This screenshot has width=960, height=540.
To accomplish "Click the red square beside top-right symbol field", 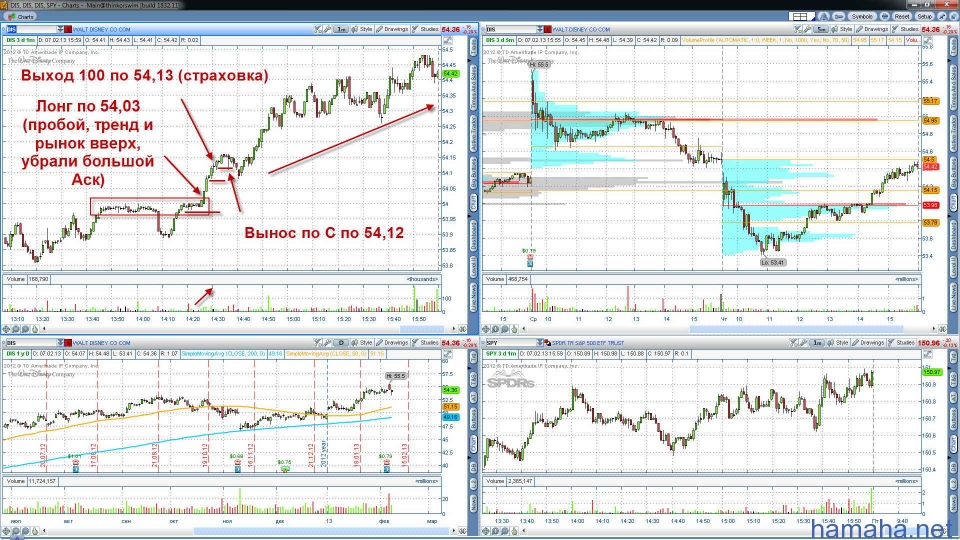I will tap(548, 29).
